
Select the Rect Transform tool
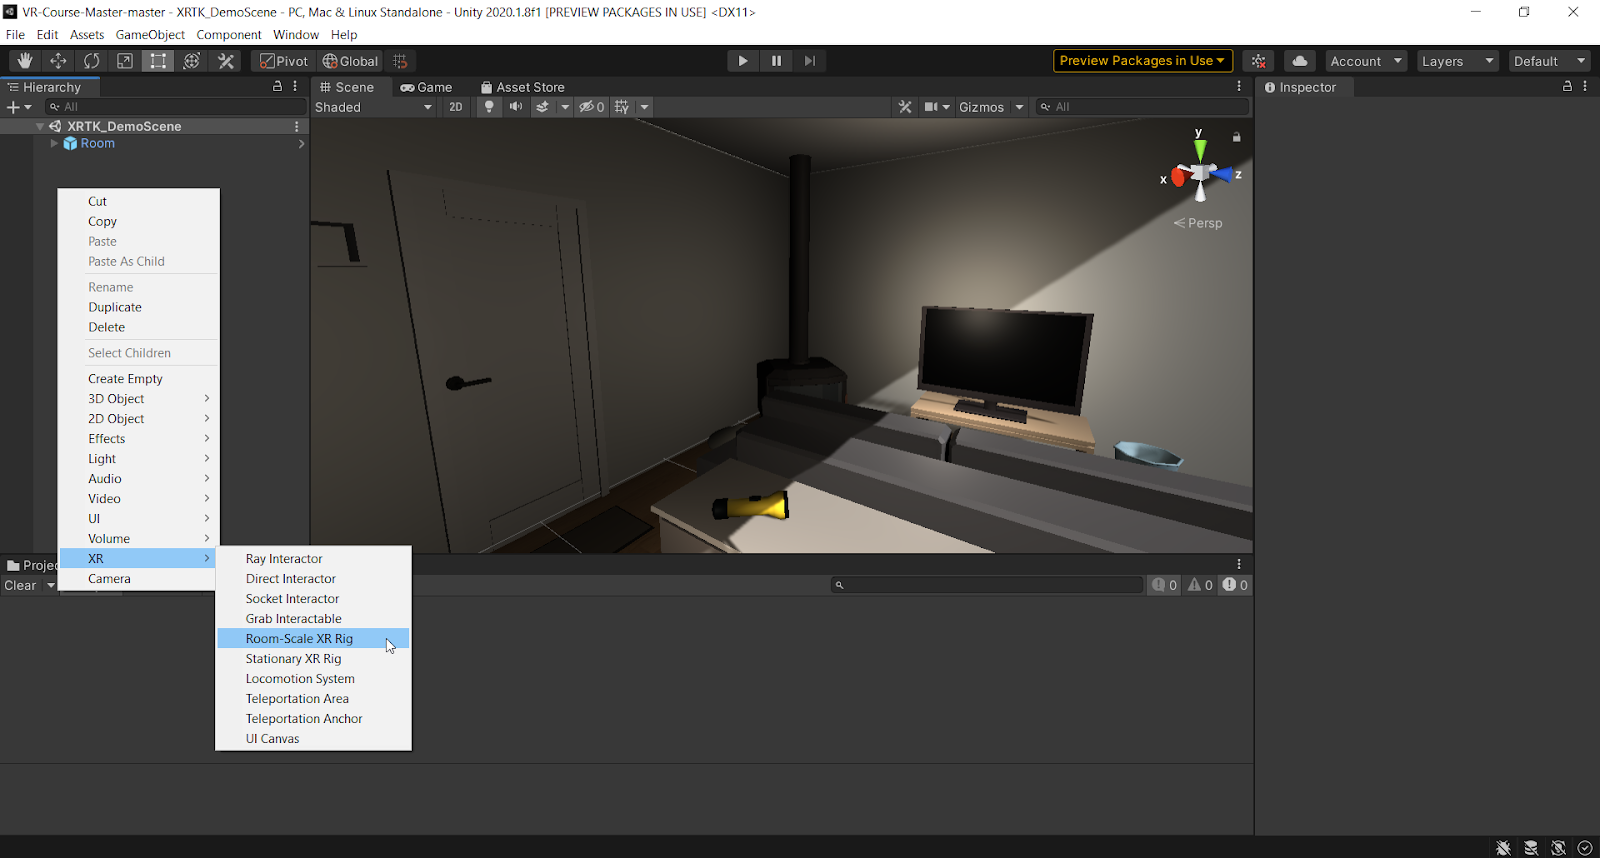pyautogui.click(x=158, y=61)
